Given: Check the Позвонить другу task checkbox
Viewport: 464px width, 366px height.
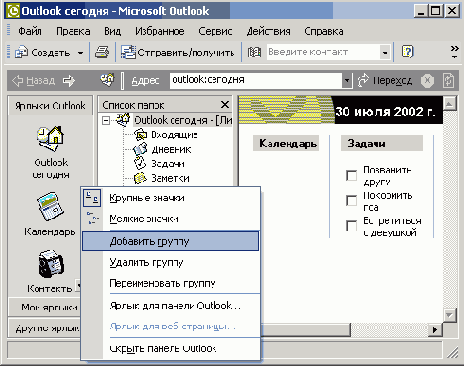Looking at the screenshot, I should (x=351, y=175).
